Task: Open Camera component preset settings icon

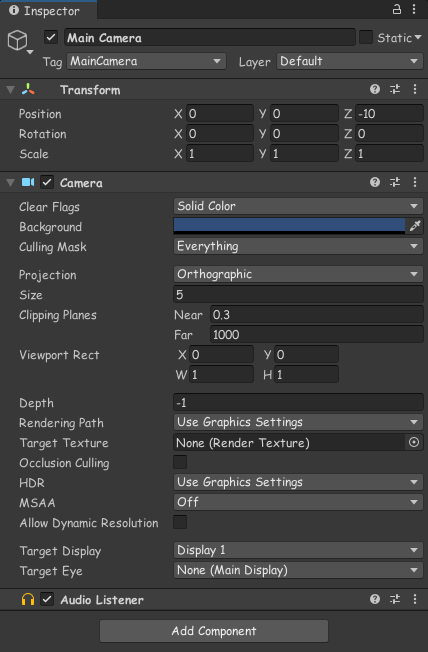Action: pos(395,182)
